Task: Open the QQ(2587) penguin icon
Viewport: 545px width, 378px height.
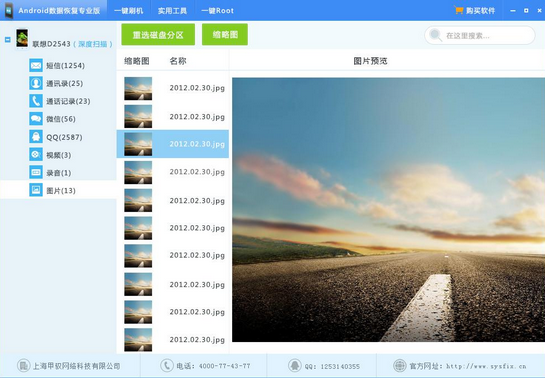Action: (36, 137)
